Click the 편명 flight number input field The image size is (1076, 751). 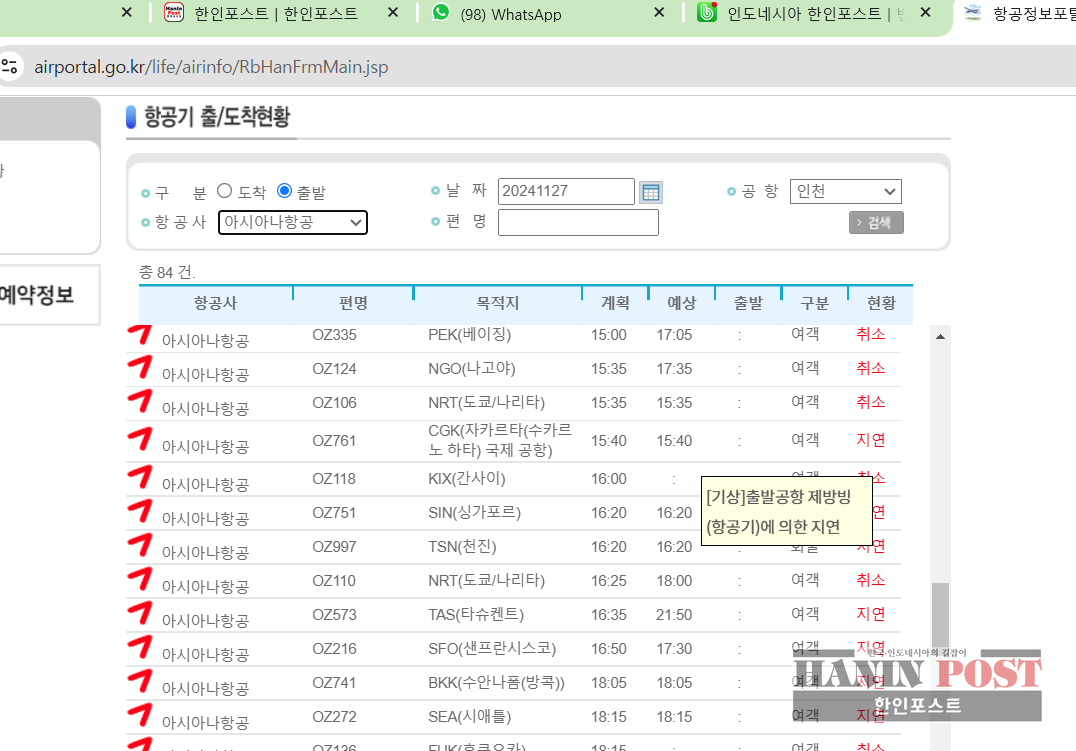pyautogui.click(x=578, y=222)
